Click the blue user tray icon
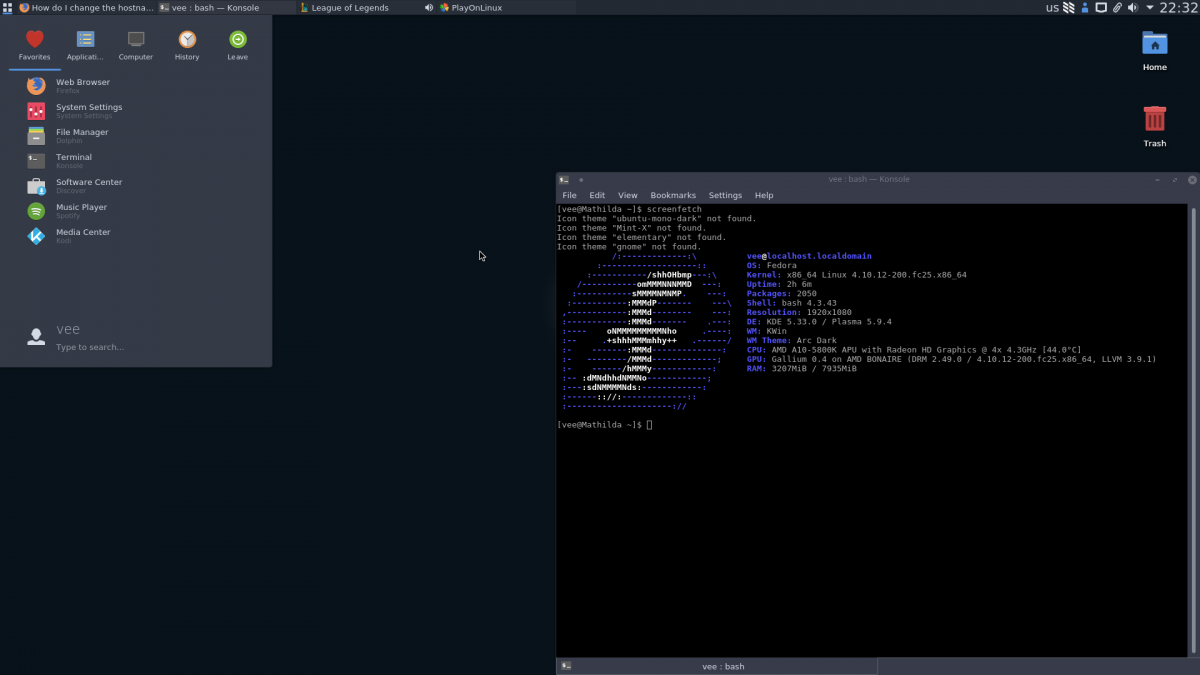1200x675 pixels. pyautogui.click(x=1084, y=8)
